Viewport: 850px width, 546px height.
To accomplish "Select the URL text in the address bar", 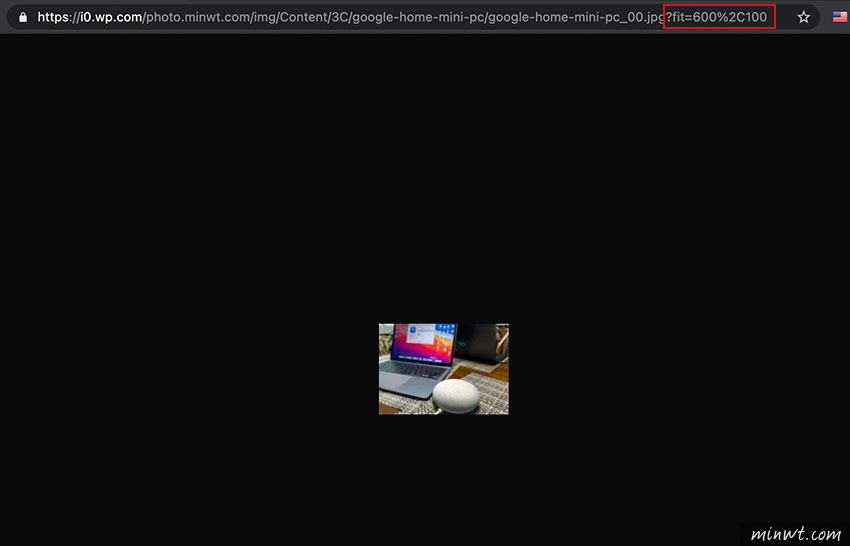I will [402, 17].
